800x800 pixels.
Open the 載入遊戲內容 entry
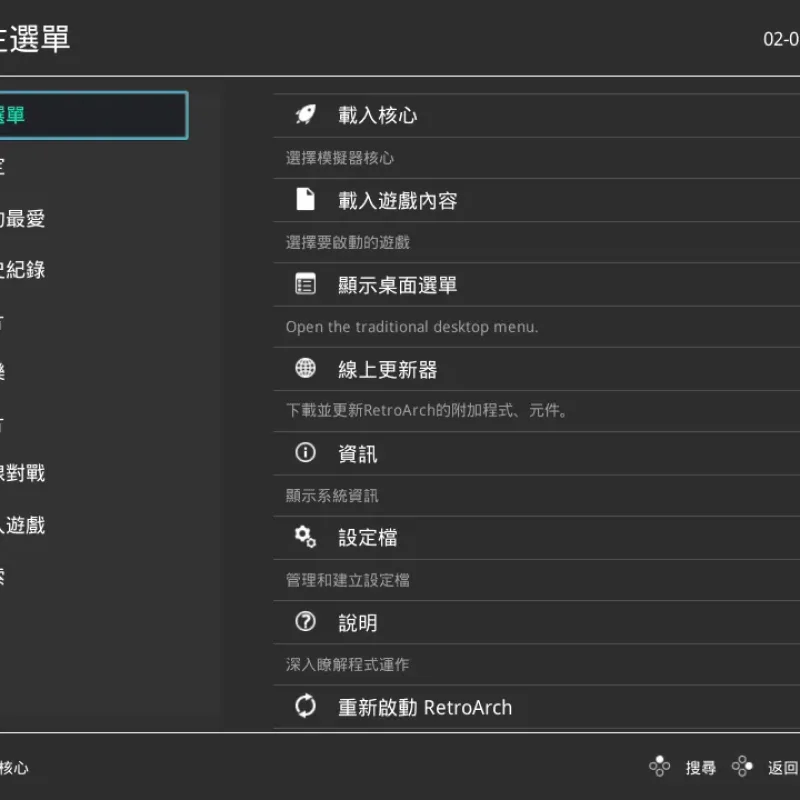[537, 200]
